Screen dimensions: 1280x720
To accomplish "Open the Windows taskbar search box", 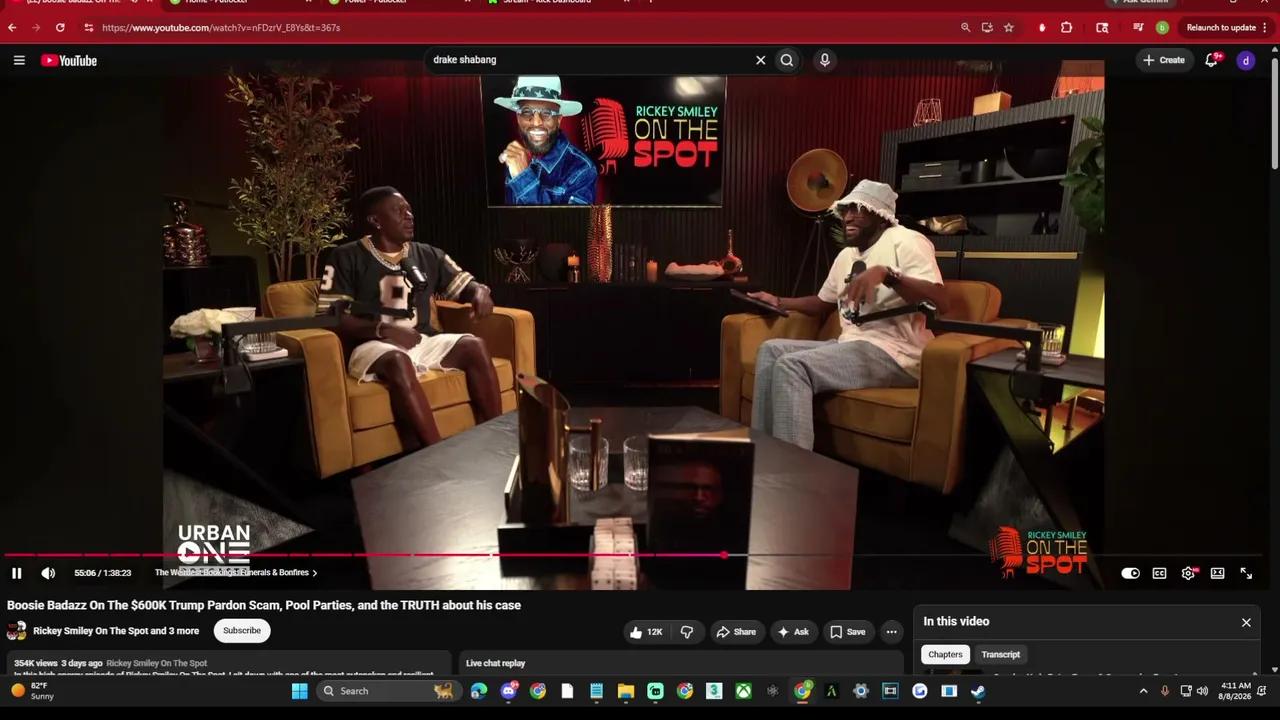I will [x=387, y=691].
